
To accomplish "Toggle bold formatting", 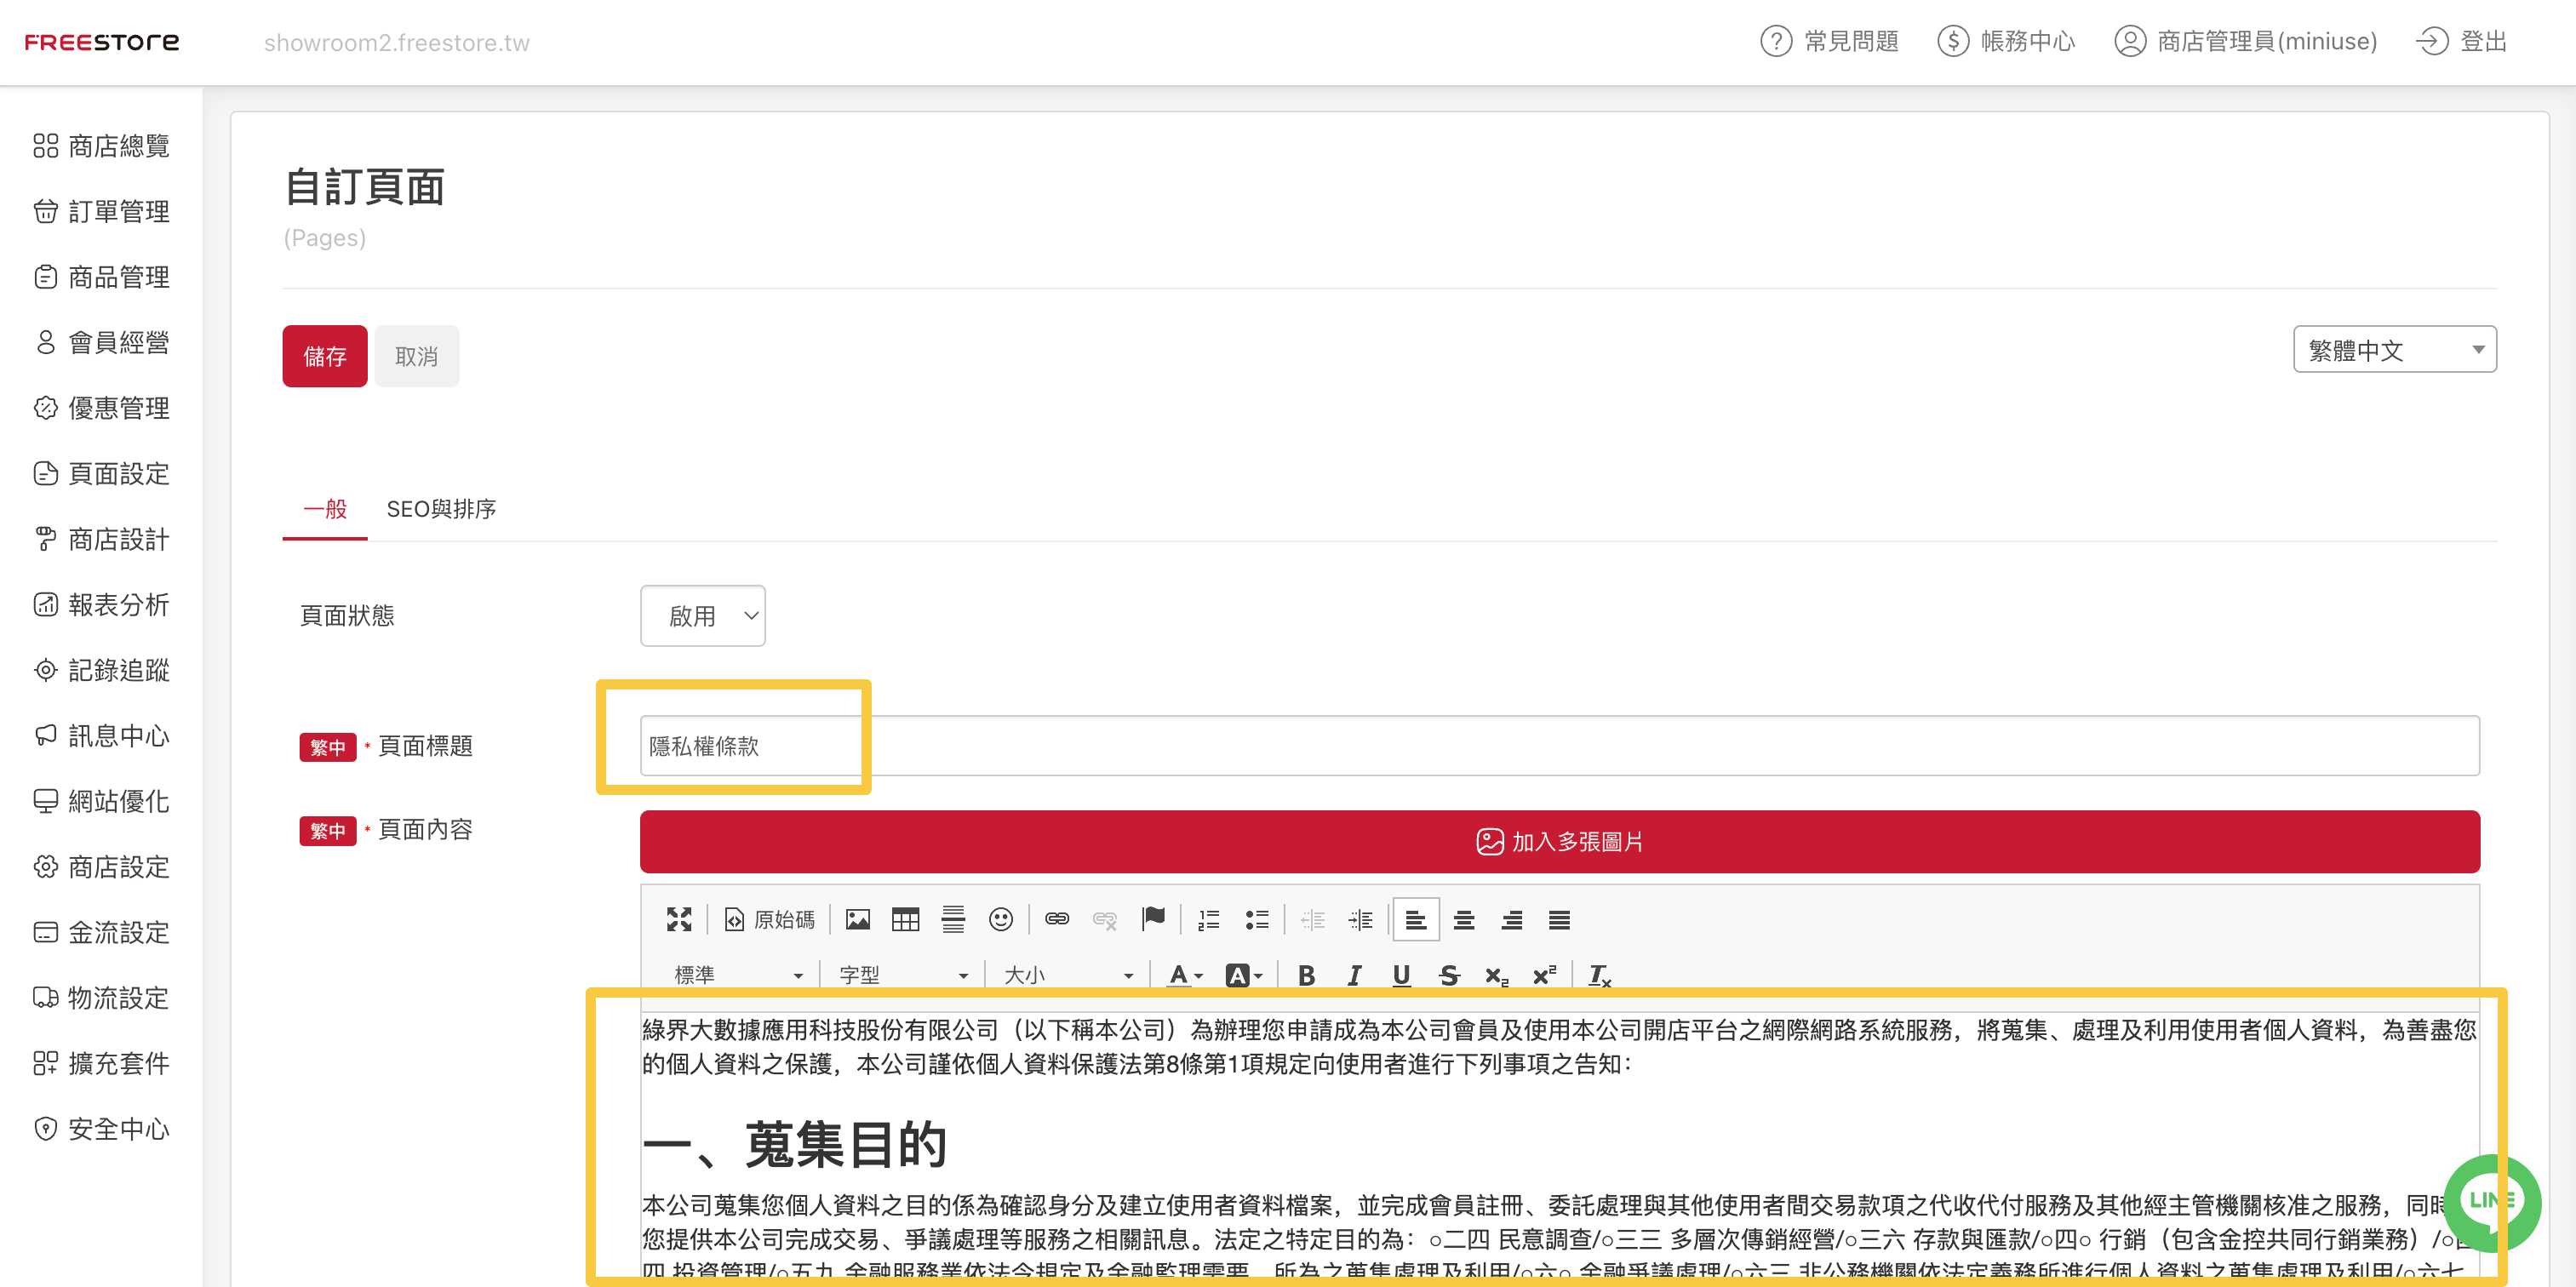I will (x=1305, y=975).
